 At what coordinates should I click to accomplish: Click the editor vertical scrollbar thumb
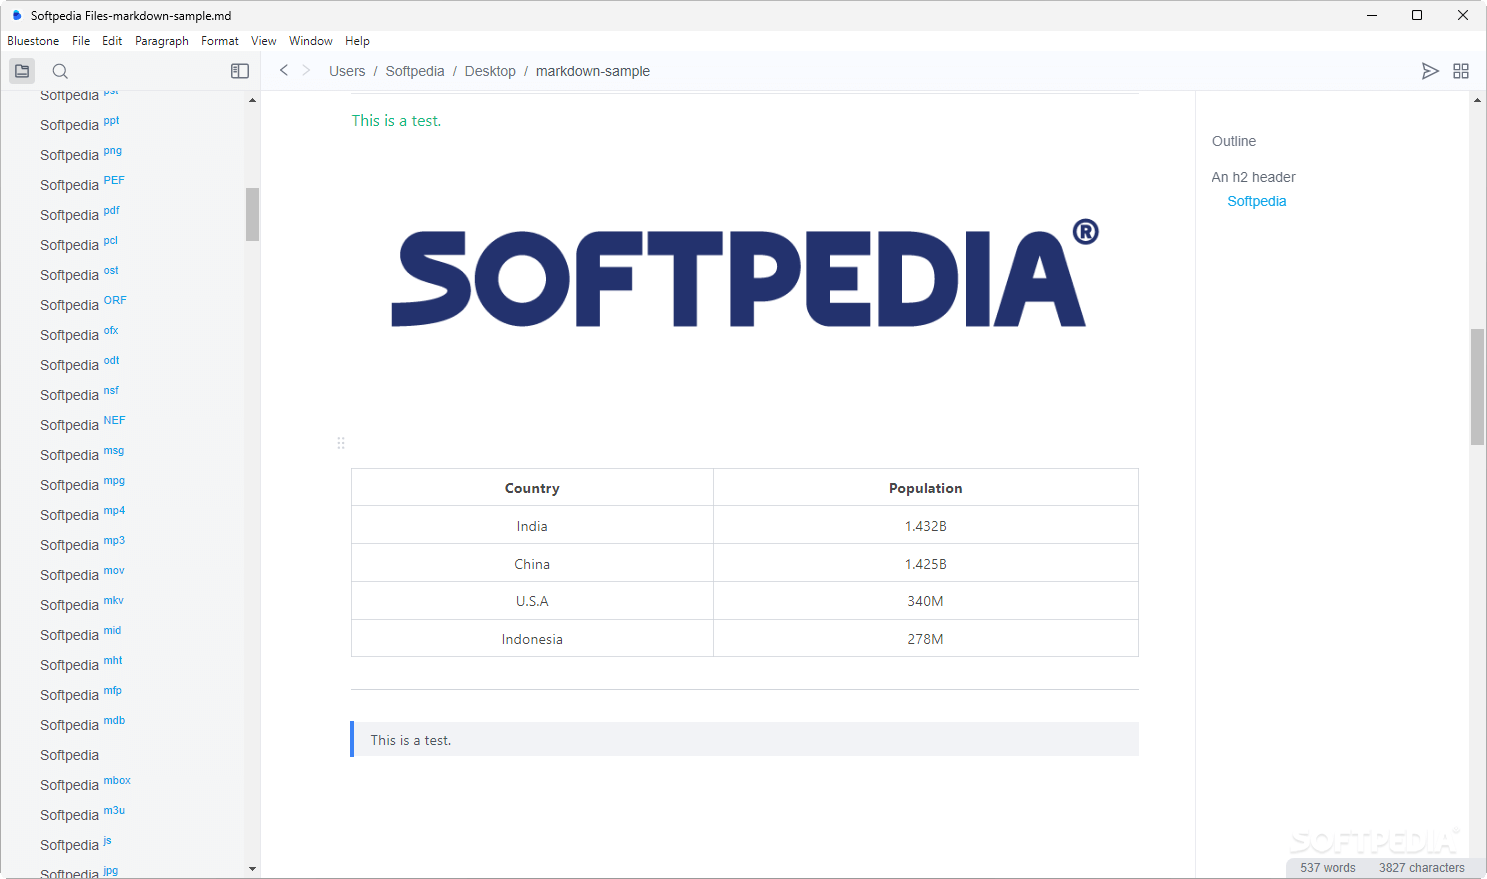tap(1477, 386)
